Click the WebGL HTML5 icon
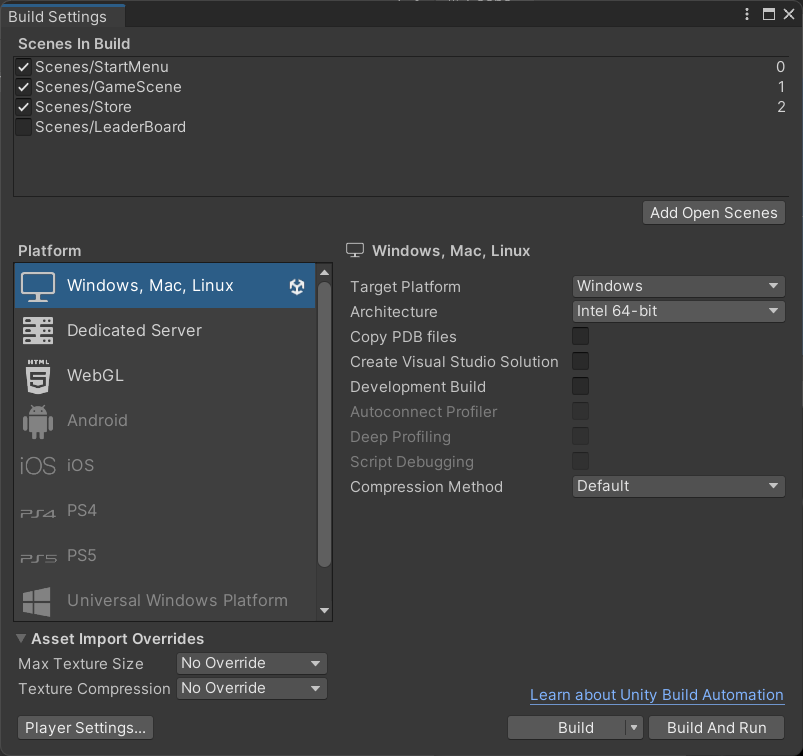803x756 pixels. 38,376
